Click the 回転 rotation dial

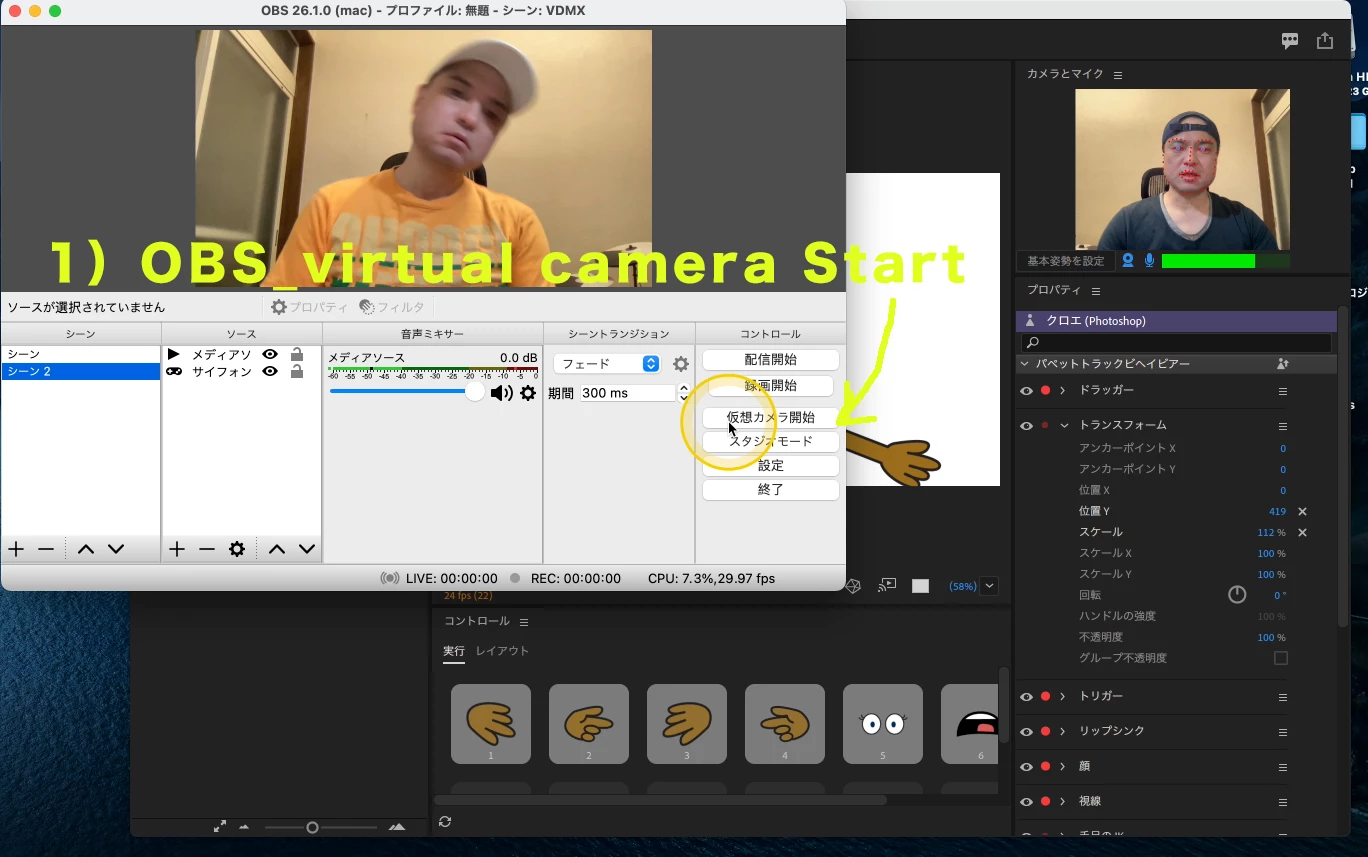[1237, 595]
